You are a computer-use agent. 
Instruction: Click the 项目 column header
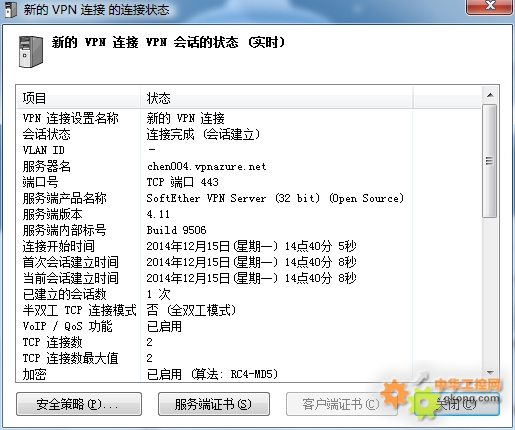tap(79, 98)
